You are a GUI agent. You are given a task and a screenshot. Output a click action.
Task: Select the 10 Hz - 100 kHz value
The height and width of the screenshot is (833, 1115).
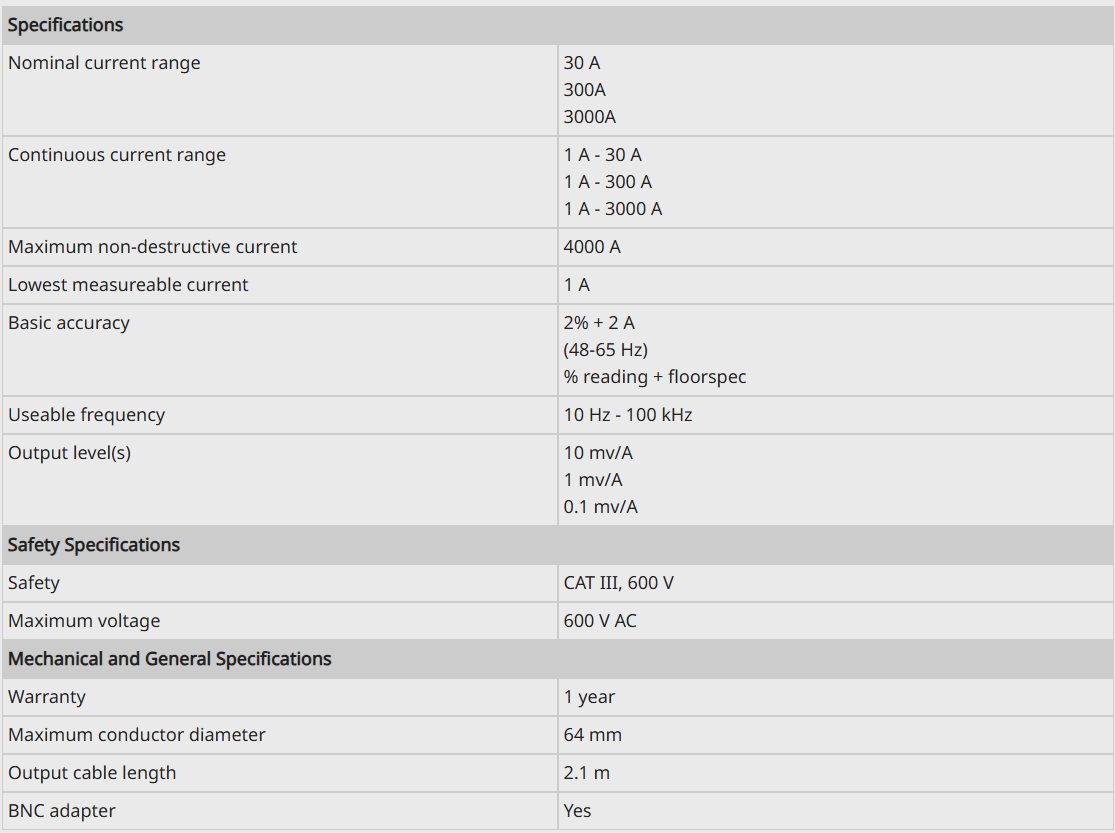click(x=628, y=415)
